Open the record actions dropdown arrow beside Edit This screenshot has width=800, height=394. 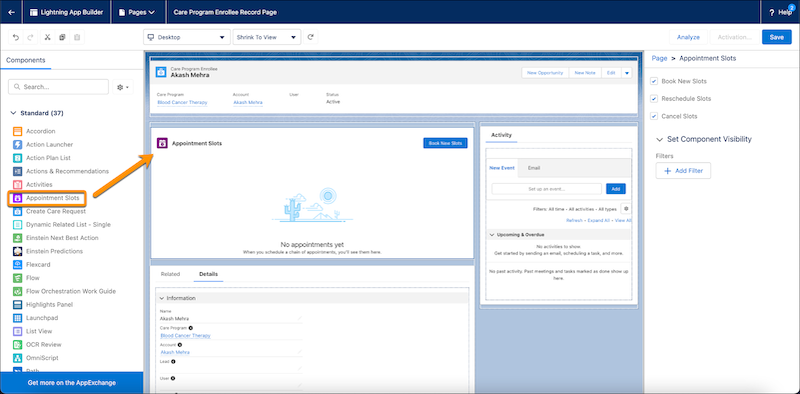[627, 73]
